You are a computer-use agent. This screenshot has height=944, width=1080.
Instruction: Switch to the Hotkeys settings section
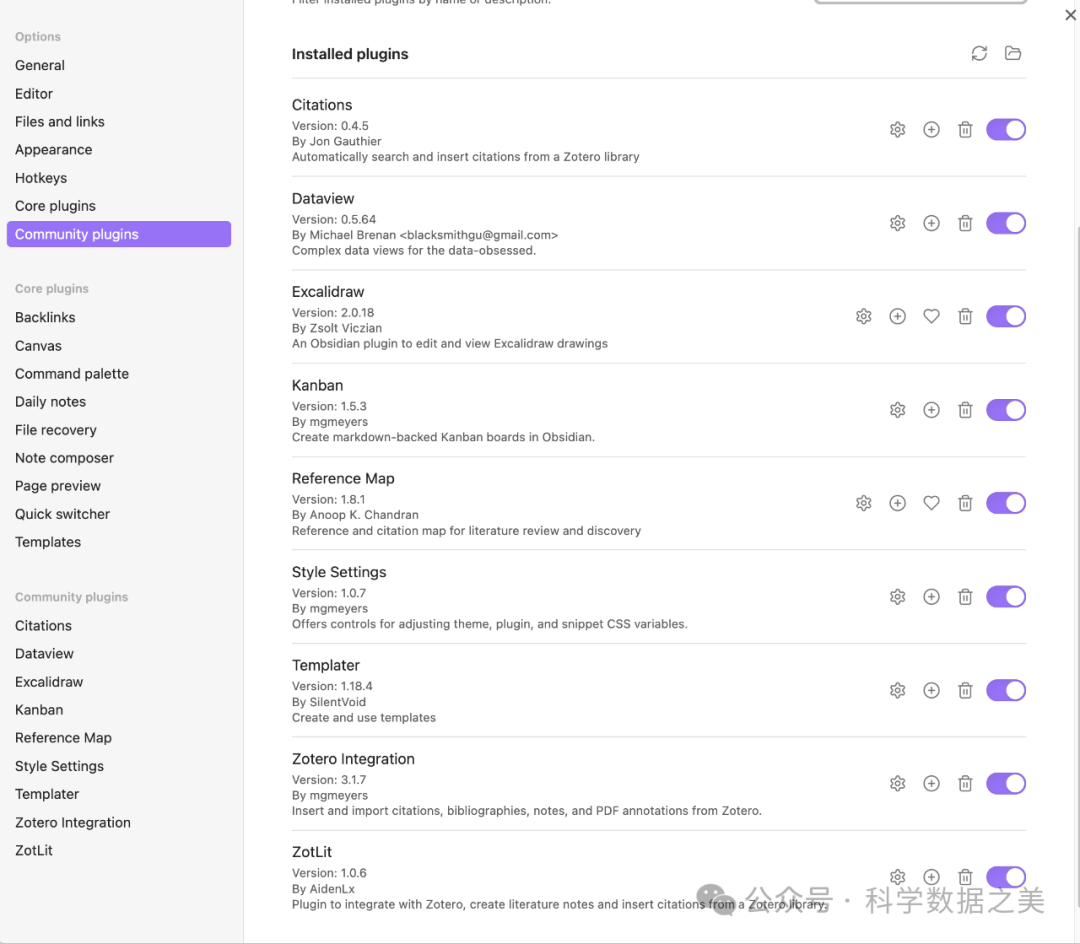click(x=41, y=178)
